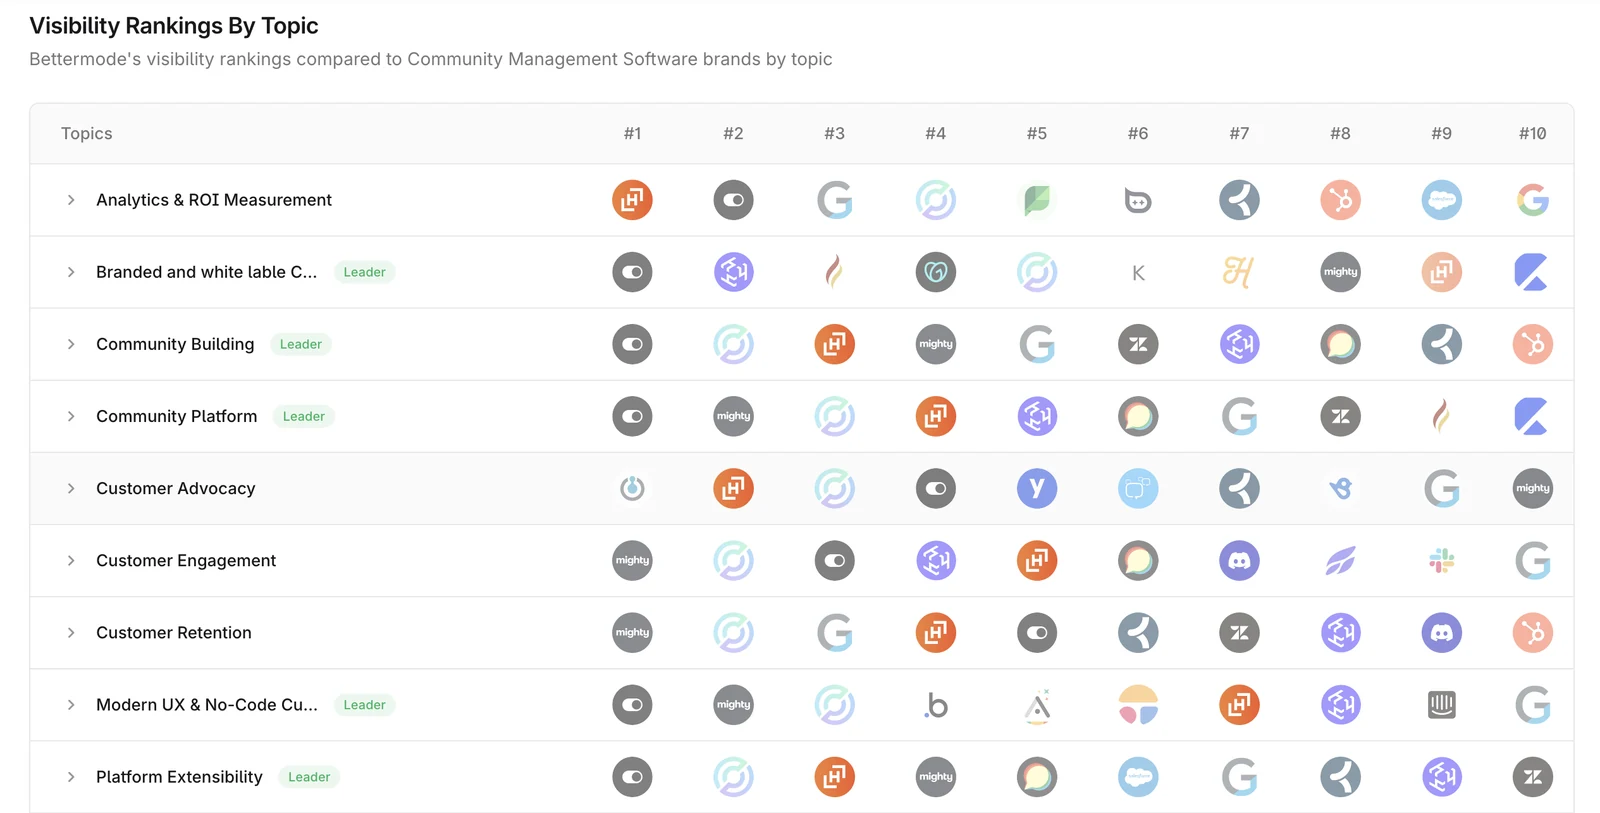Click the Visibility Rankings By Topic heading
This screenshot has height=813, width=1600.
point(174,26)
